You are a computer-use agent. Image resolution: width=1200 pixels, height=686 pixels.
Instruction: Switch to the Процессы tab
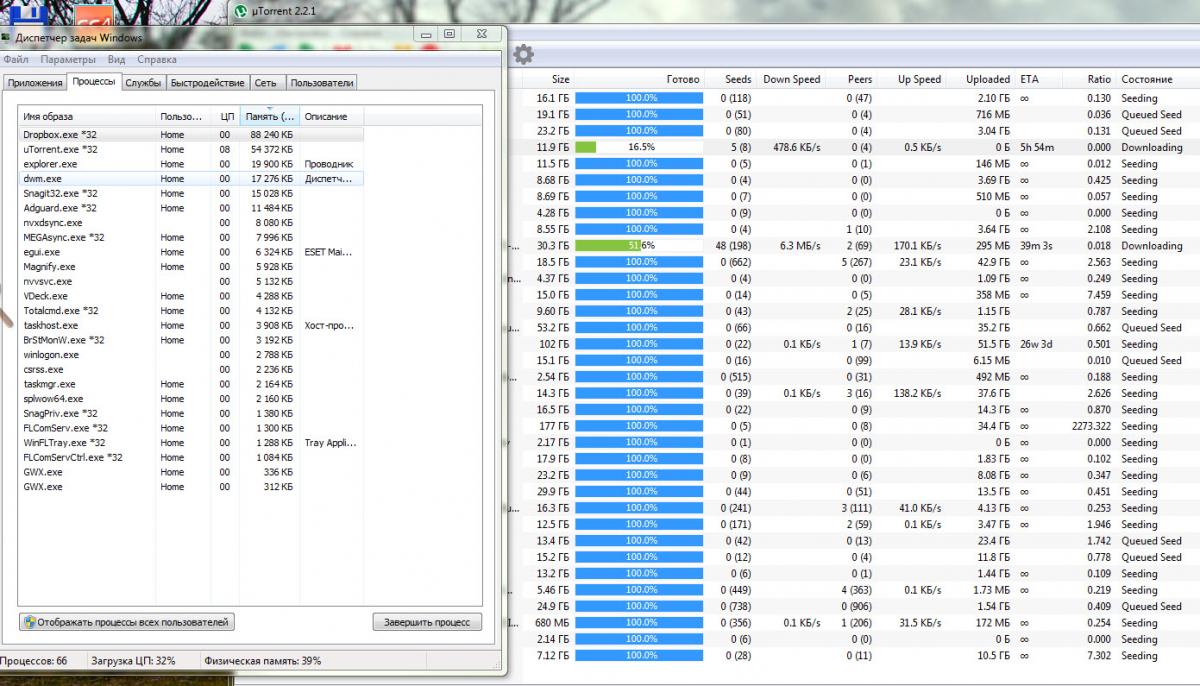pyautogui.click(x=94, y=82)
